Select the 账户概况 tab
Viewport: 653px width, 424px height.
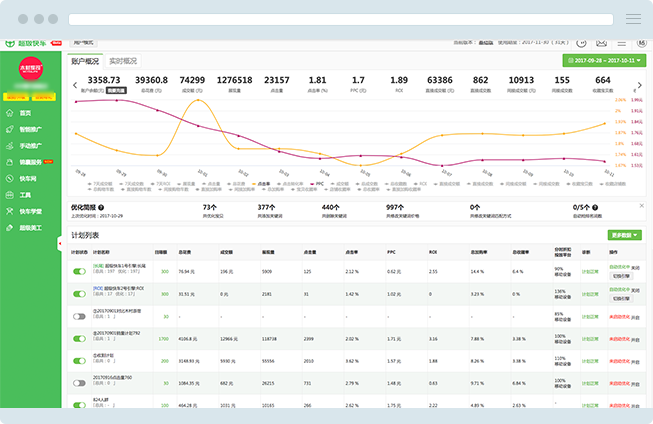pos(86,61)
